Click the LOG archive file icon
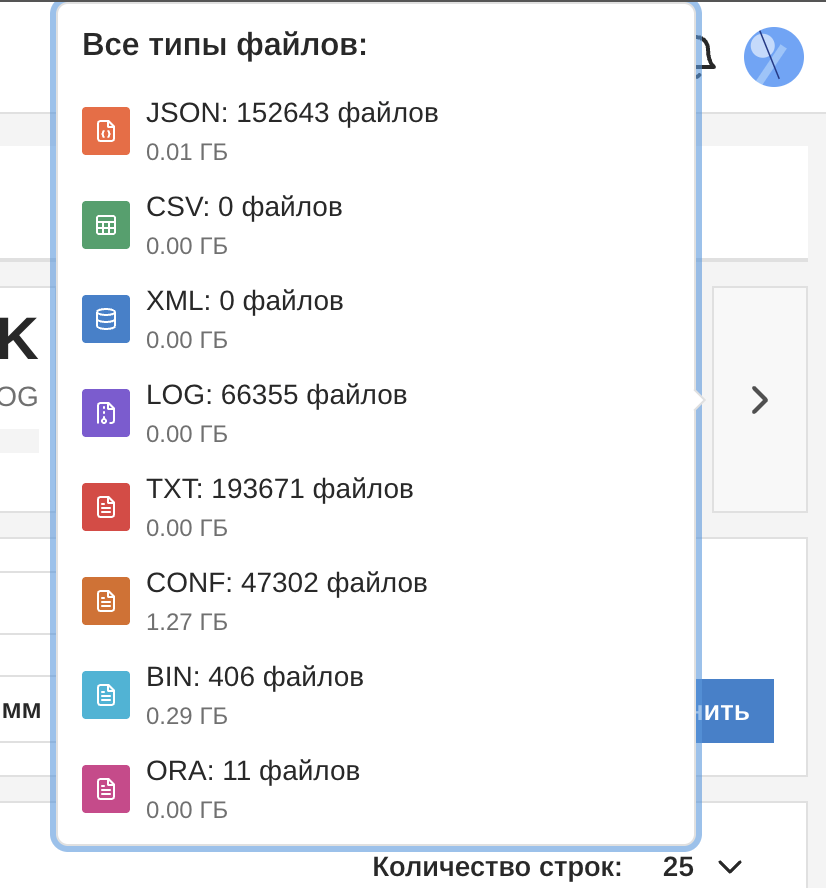Viewport: 826px width, 888px height. pyautogui.click(x=105, y=412)
